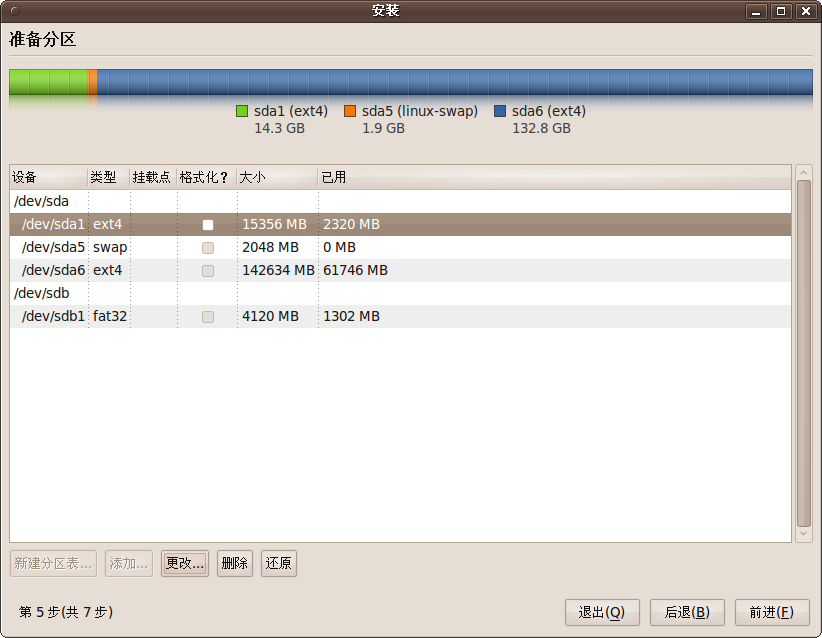Viewport: 822px width, 638px height.
Task: Click the scrollbar down arrow
Action: click(804, 534)
